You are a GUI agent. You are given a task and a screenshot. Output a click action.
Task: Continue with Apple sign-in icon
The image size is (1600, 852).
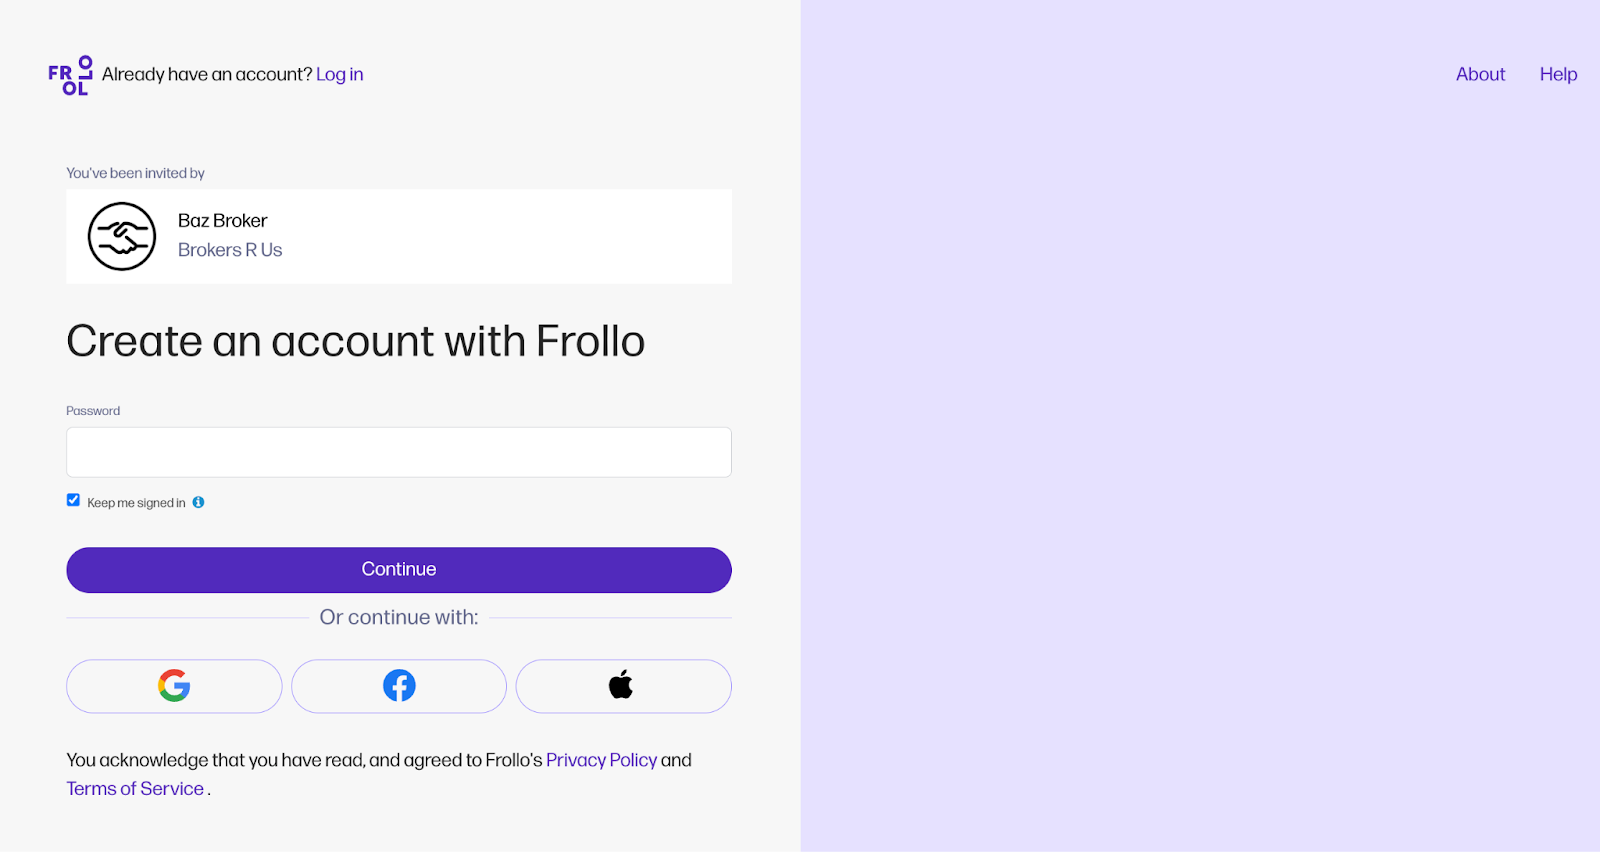[622, 686]
